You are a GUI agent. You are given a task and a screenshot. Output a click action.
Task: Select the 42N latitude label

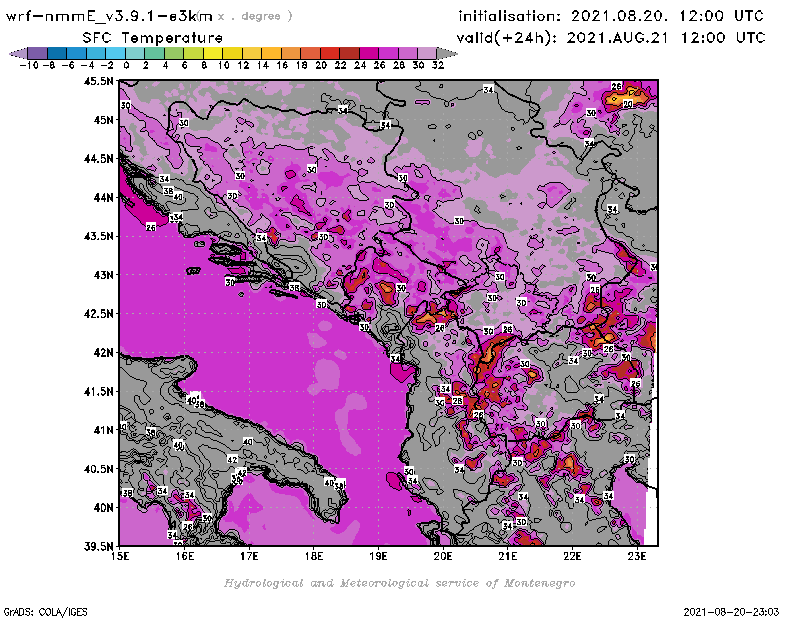[x=103, y=353]
